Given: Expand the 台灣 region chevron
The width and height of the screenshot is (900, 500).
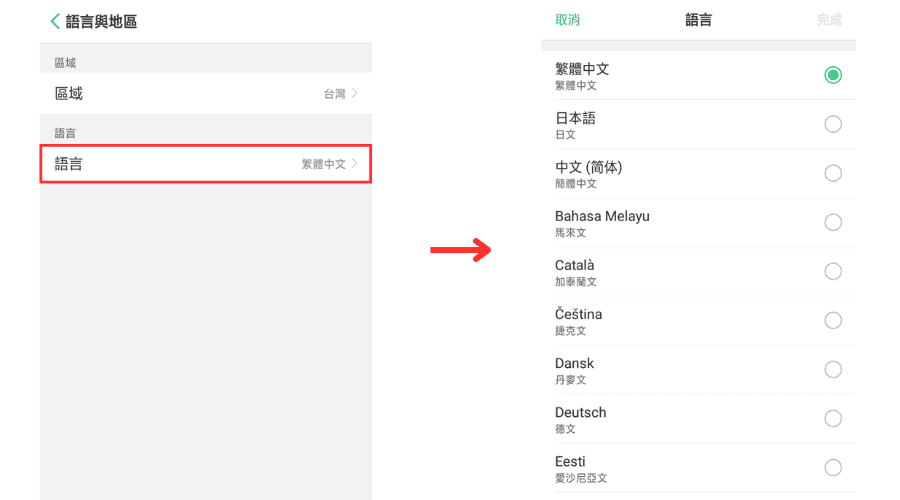Looking at the screenshot, I should pyautogui.click(x=354, y=93).
